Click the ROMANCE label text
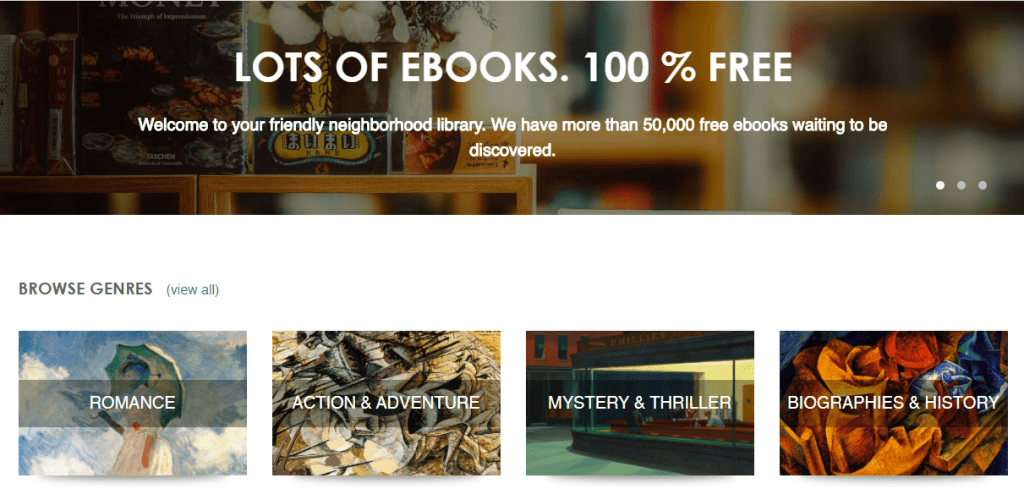Image resolution: width=1024 pixels, height=500 pixels. click(133, 403)
